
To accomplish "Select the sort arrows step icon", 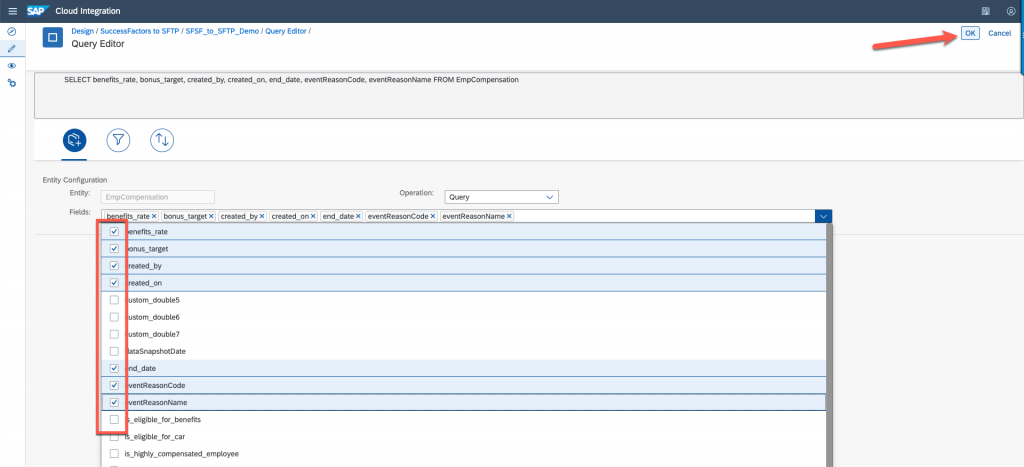I will pyautogui.click(x=162, y=140).
